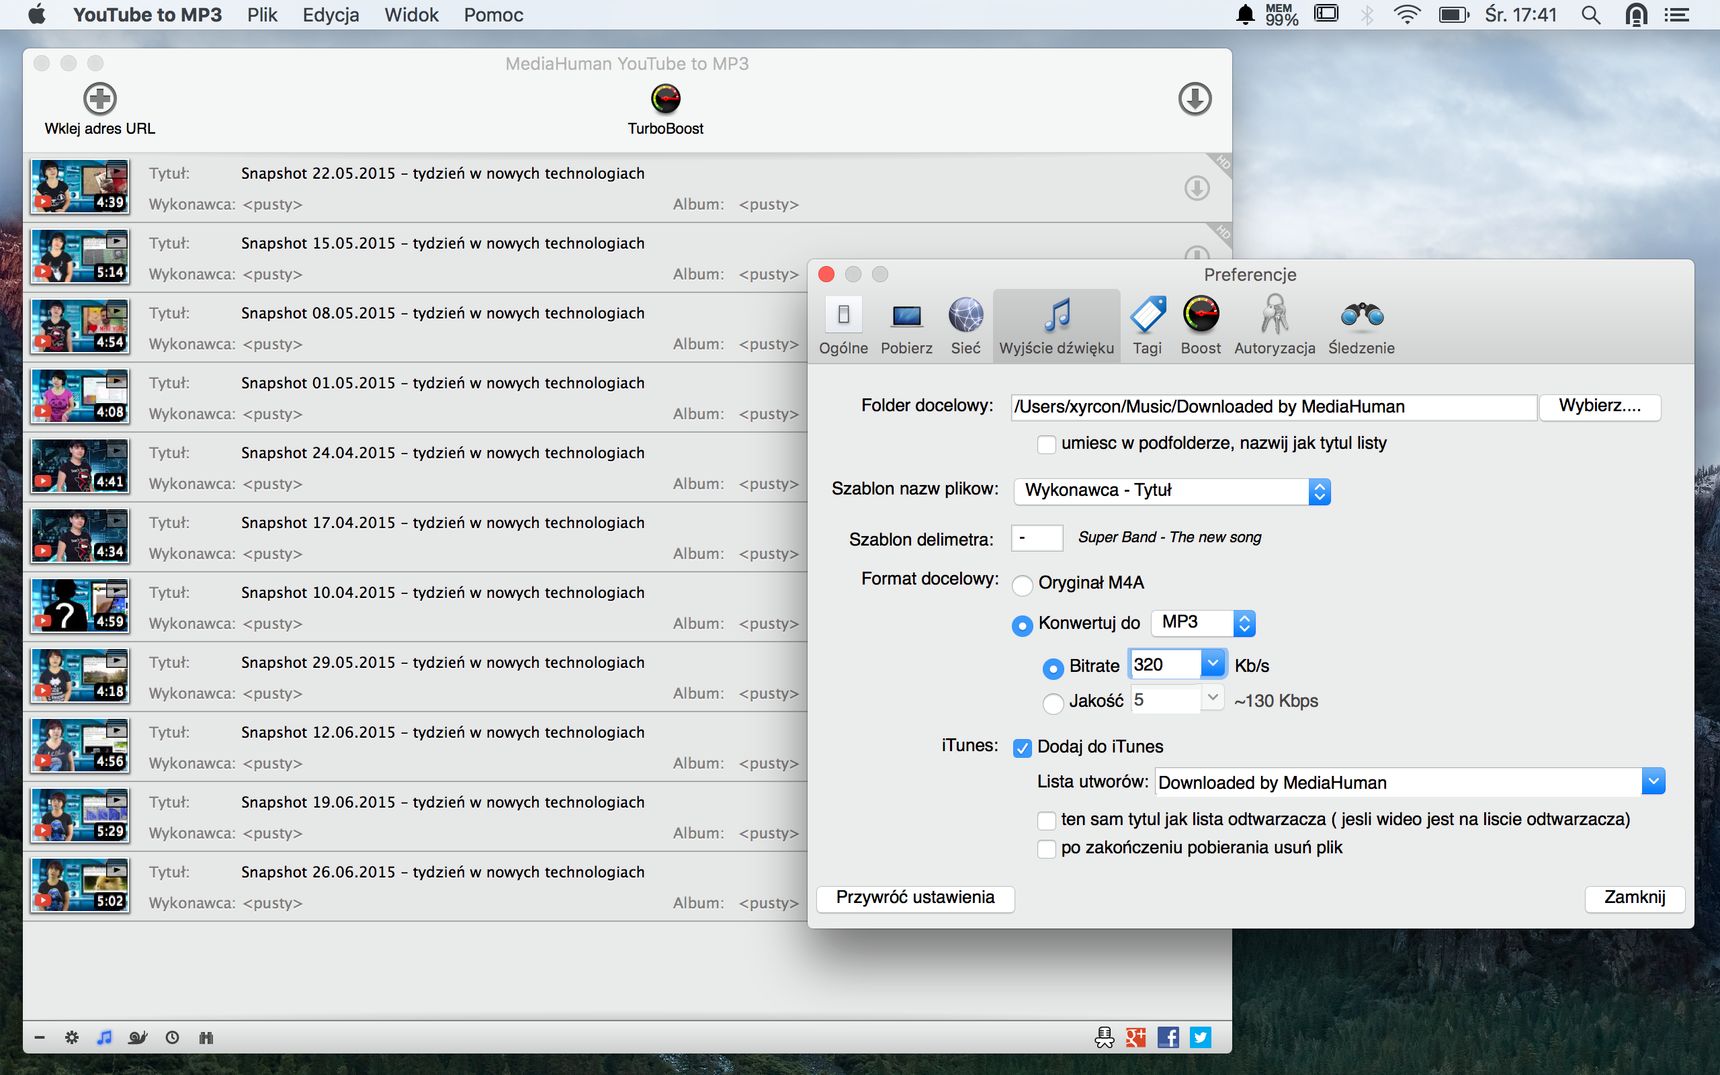Select Bitrate radio button

1053,668
